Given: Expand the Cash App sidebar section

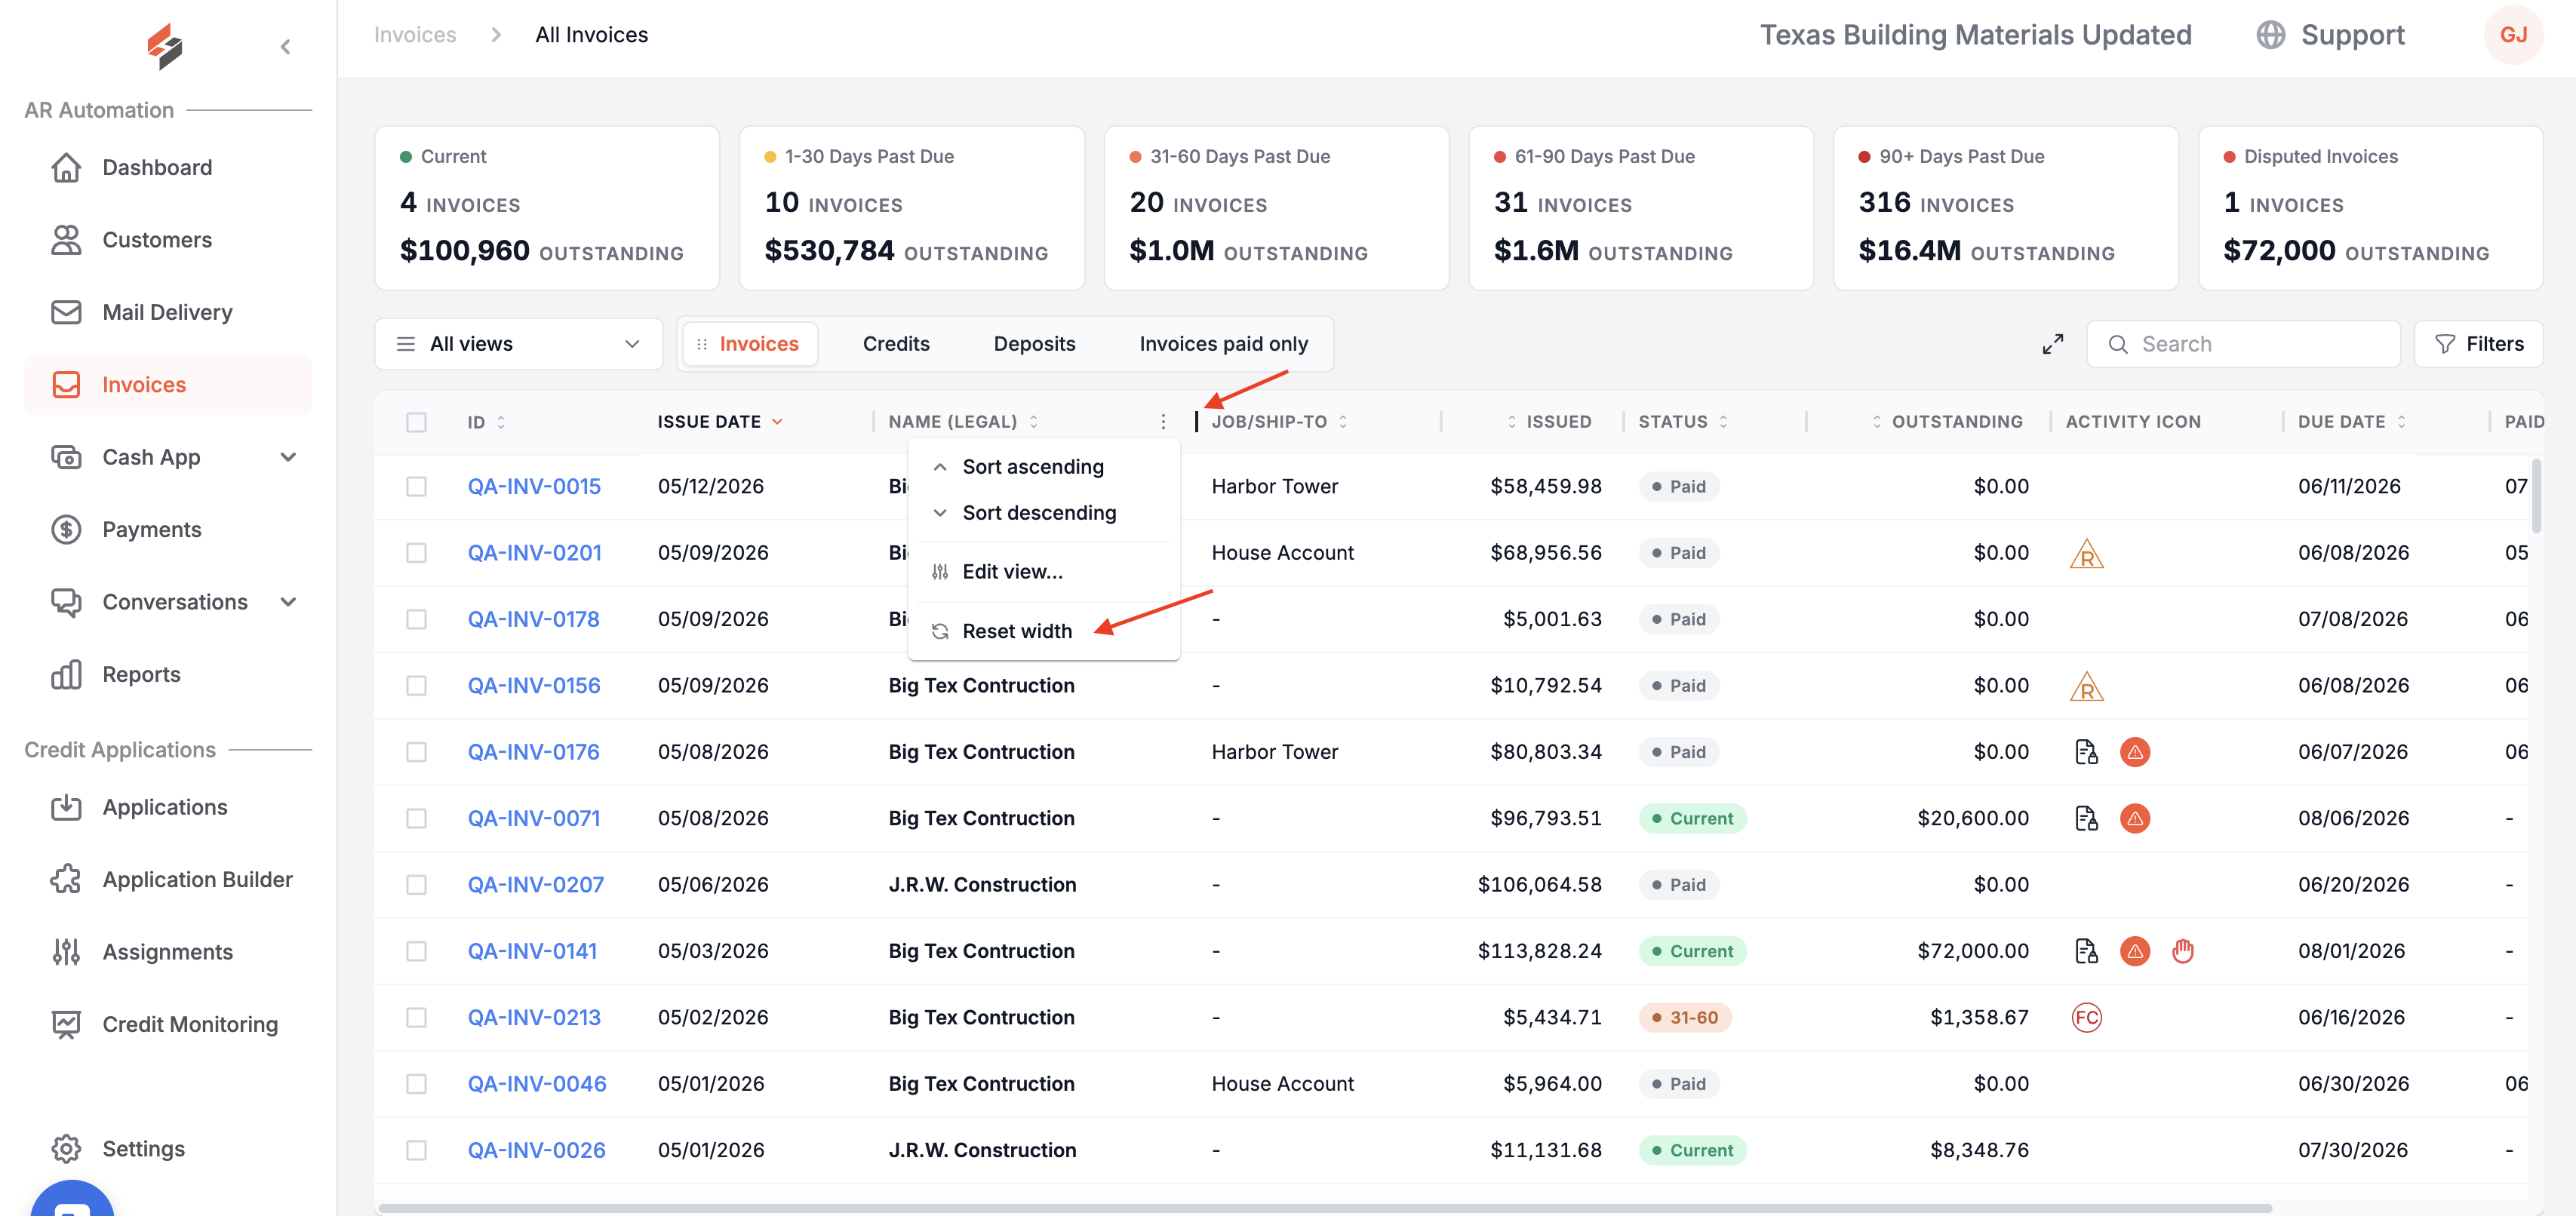Looking at the screenshot, I should coord(288,457).
